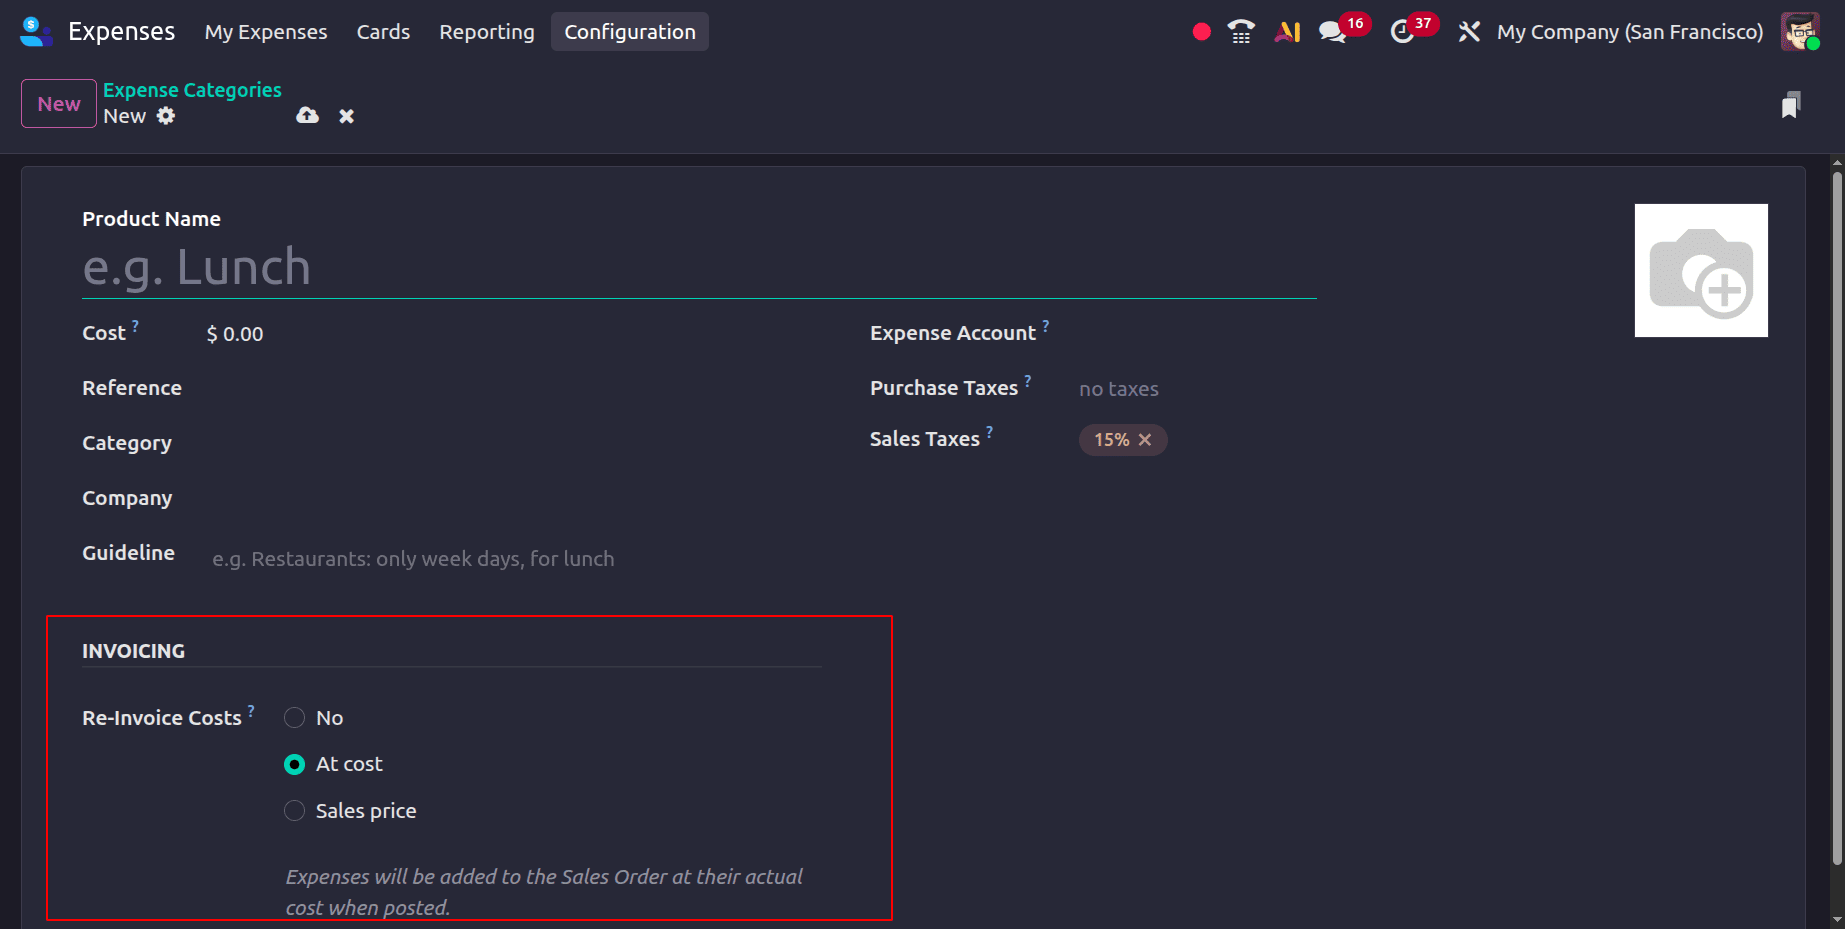Remove the 15% sales tax tag
The width and height of the screenshot is (1845, 929).
click(x=1145, y=440)
